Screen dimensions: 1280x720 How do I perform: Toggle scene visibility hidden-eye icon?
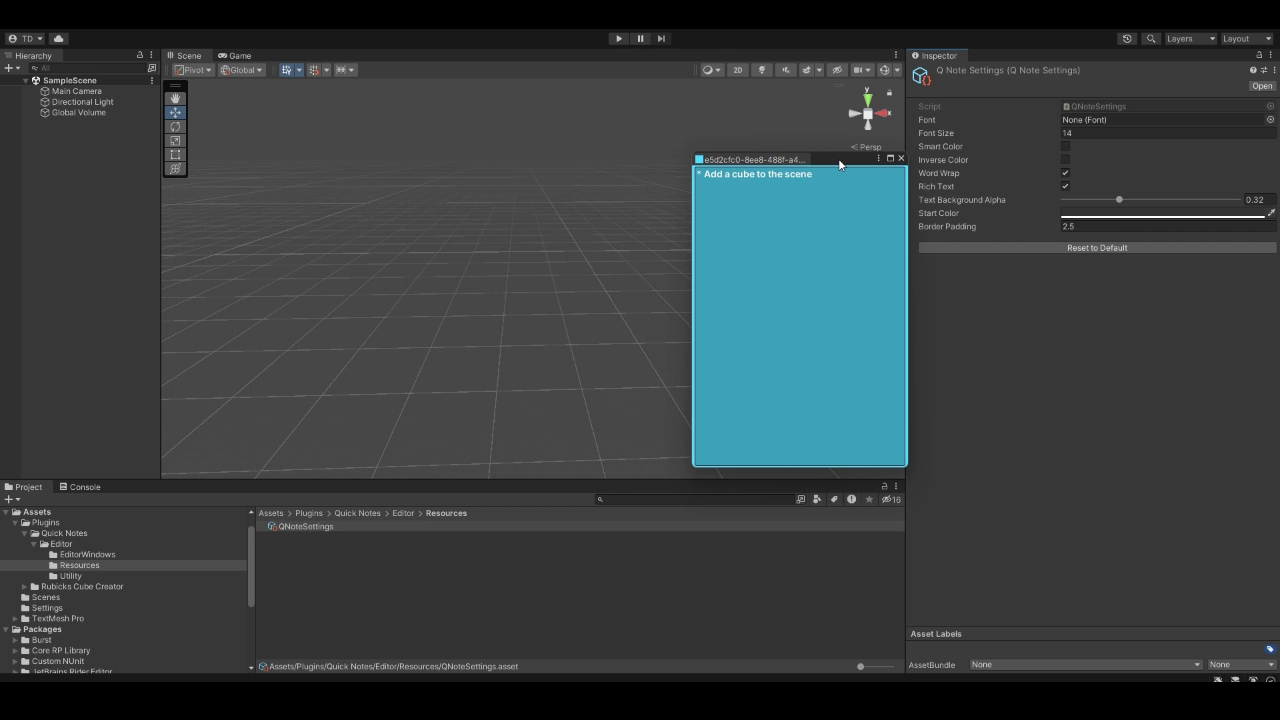(x=837, y=70)
